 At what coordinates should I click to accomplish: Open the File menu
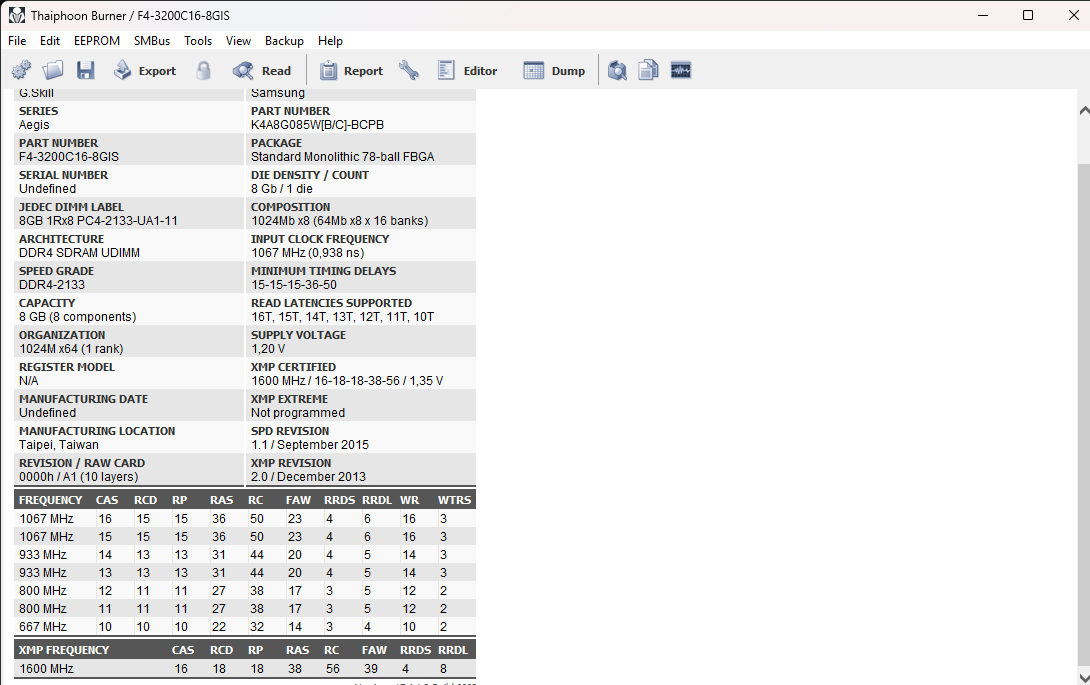(x=17, y=41)
